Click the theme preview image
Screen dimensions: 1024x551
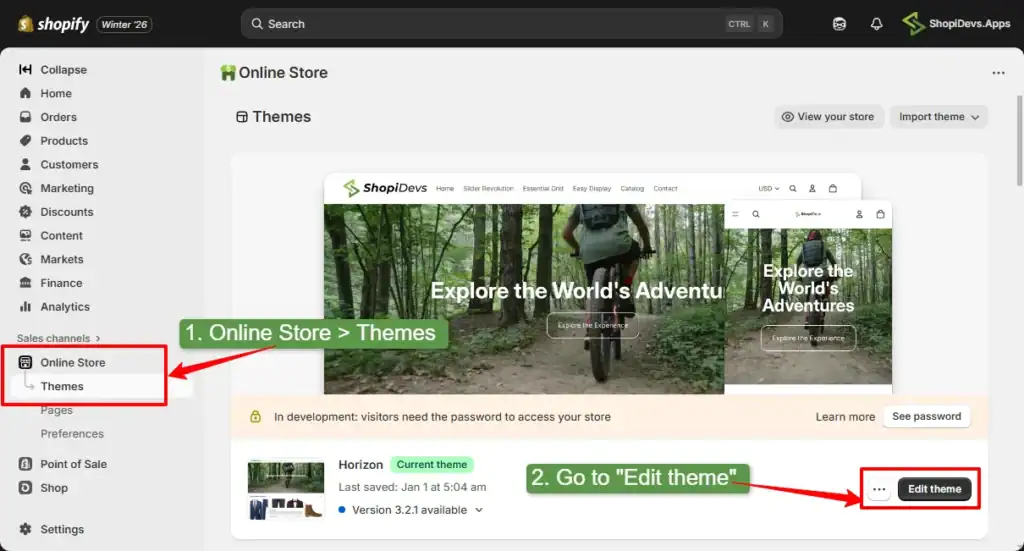tap(608, 284)
